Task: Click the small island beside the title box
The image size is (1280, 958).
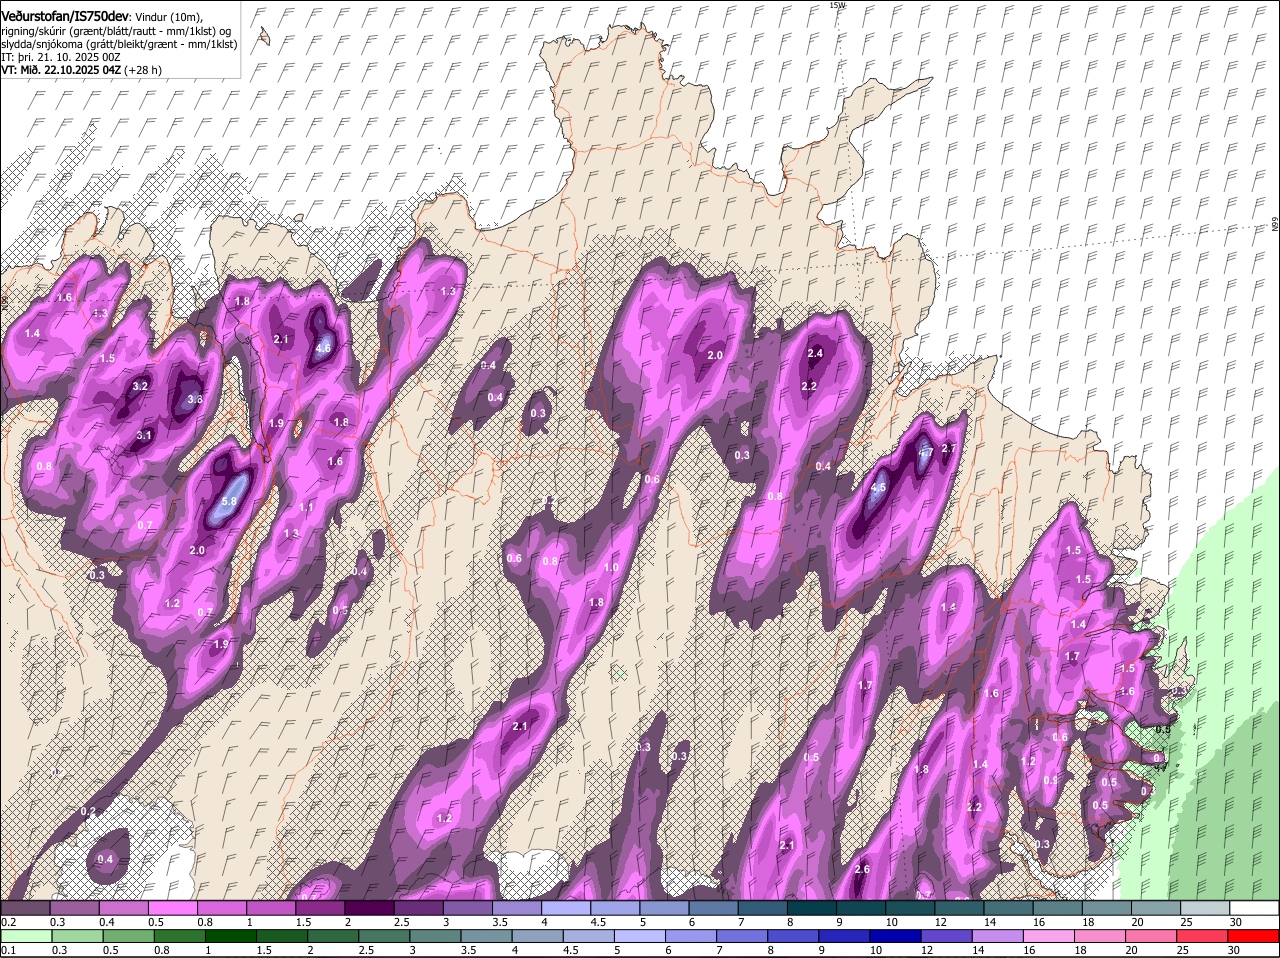Action: tap(263, 37)
